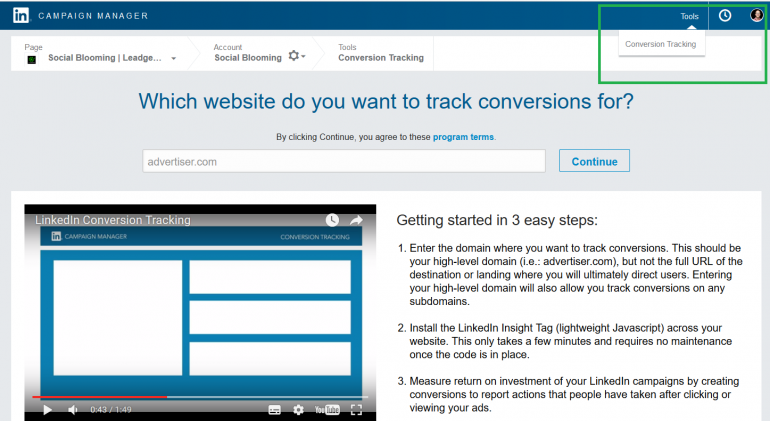770x421 pixels.
Task: Click the Share arrow icon on video
Action: [357, 220]
